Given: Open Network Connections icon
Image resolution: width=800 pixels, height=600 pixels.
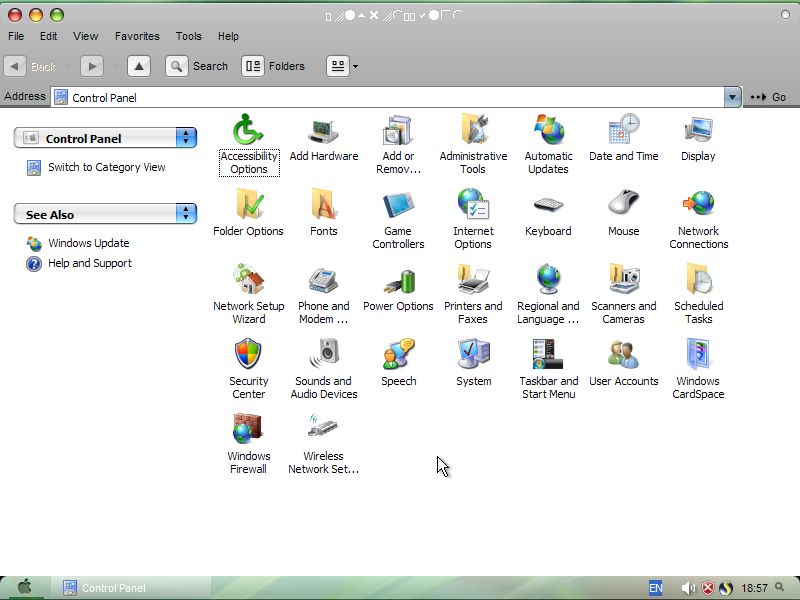Looking at the screenshot, I should (x=698, y=219).
